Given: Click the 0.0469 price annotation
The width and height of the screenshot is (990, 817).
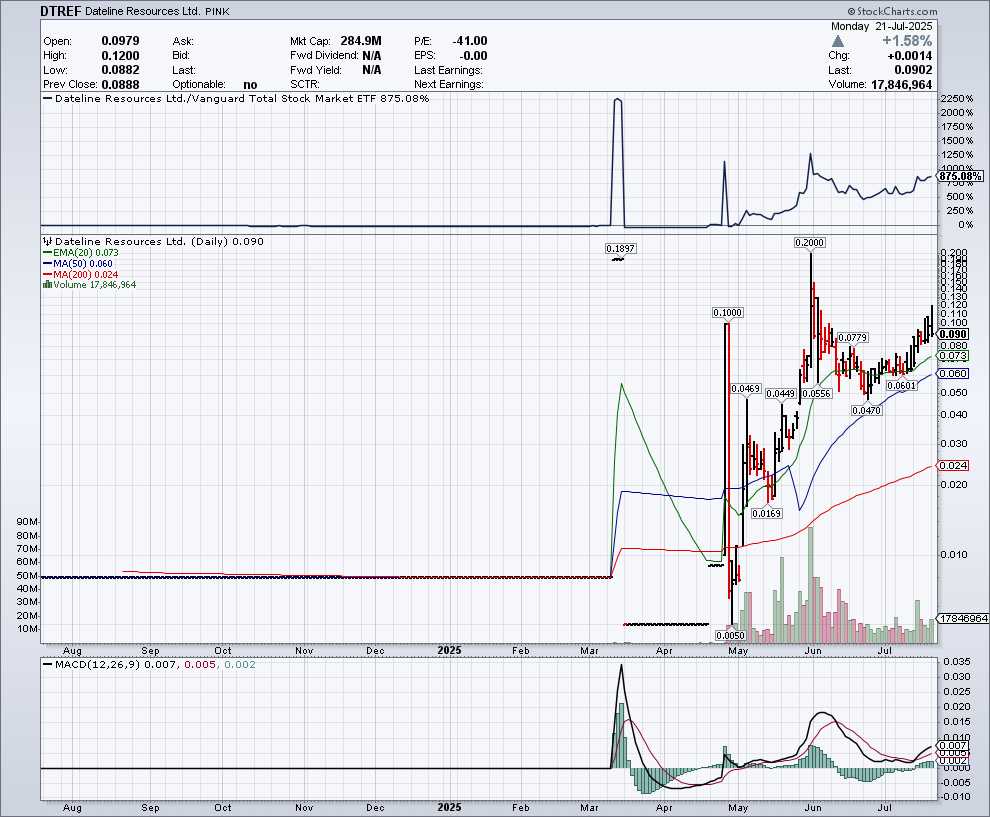Looking at the screenshot, I should click(746, 389).
